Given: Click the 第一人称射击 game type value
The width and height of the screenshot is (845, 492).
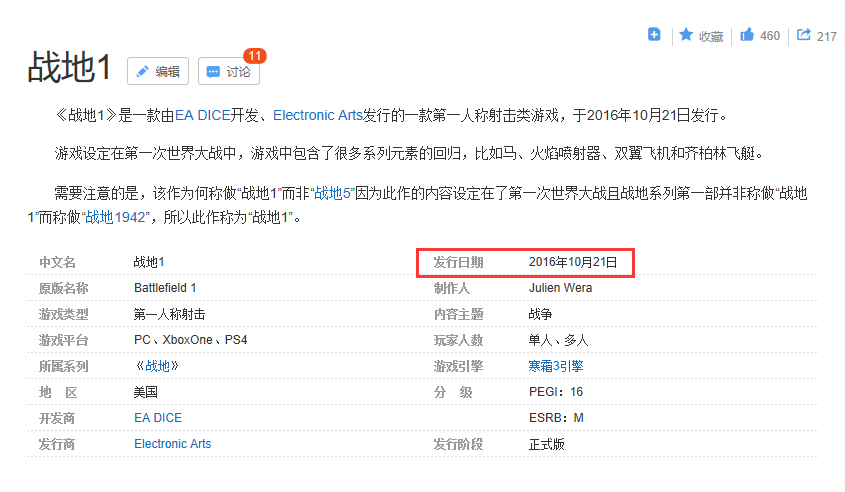Looking at the screenshot, I should pyautogui.click(x=169, y=314).
